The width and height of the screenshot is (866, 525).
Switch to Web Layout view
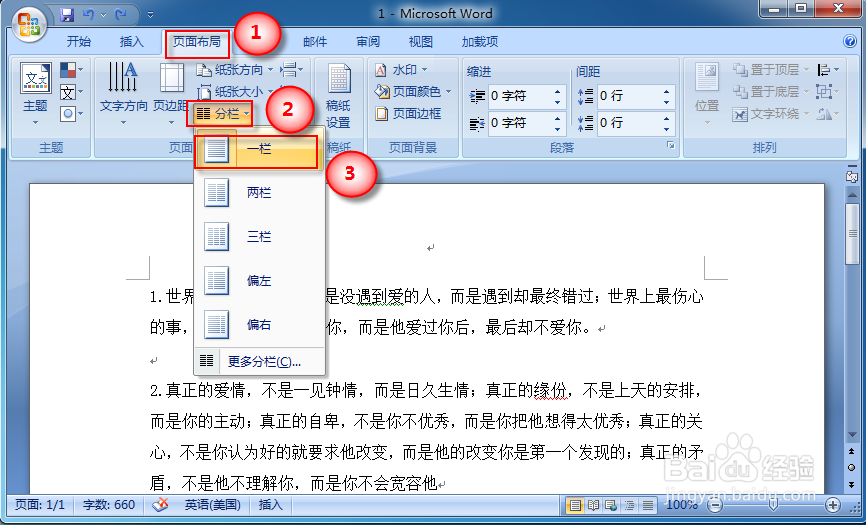pyautogui.click(x=611, y=505)
